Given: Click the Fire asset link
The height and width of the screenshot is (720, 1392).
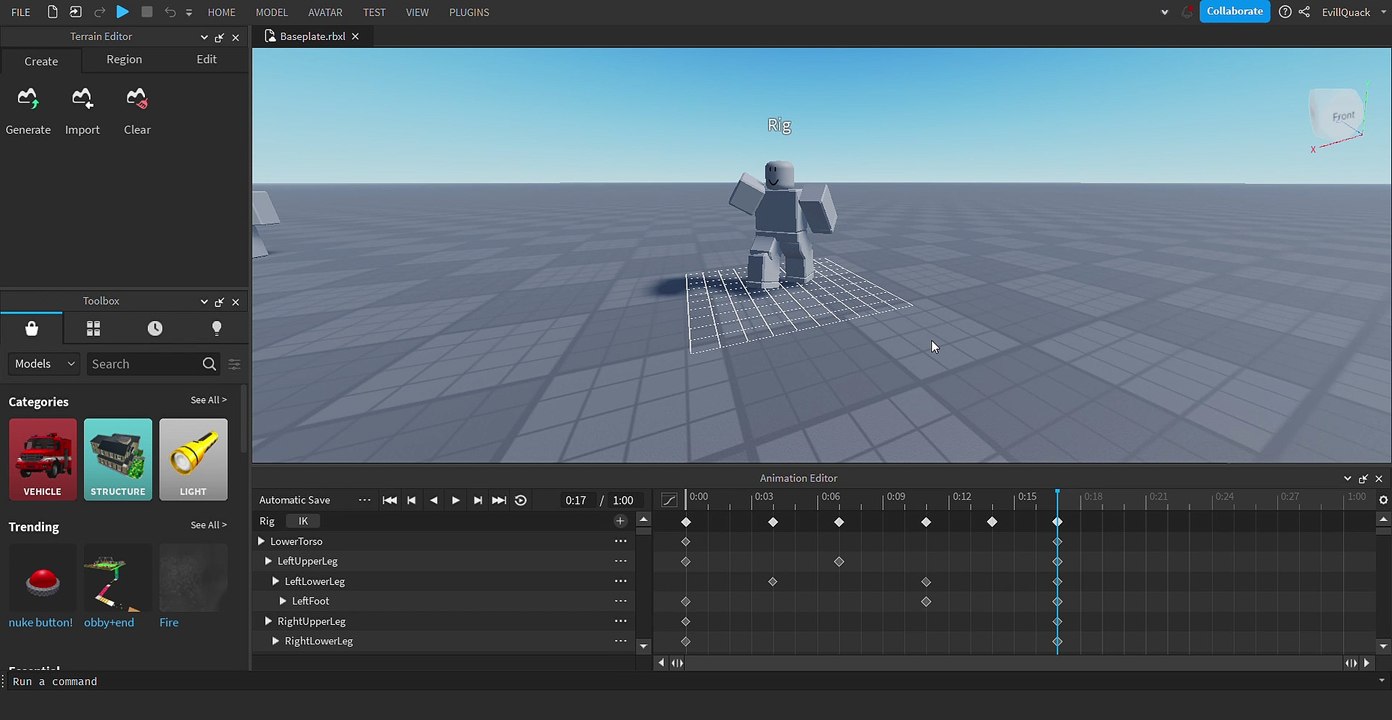Looking at the screenshot, I should [169, 622].
